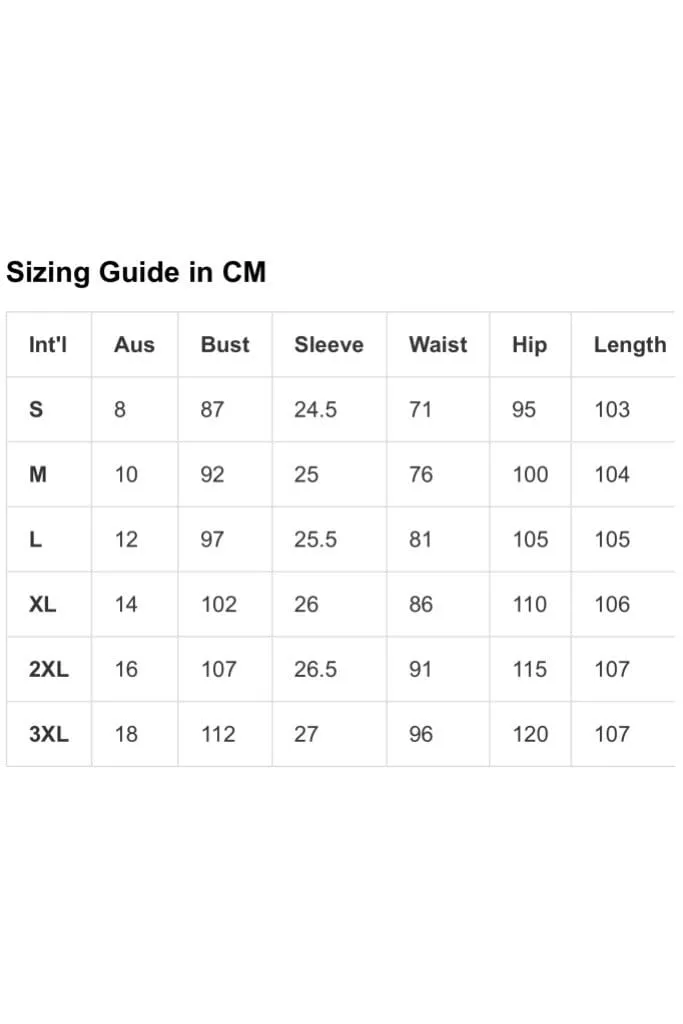Click the 2XL size row label
This screenshot has width=683, height=1024.
[x=49, y=669]
